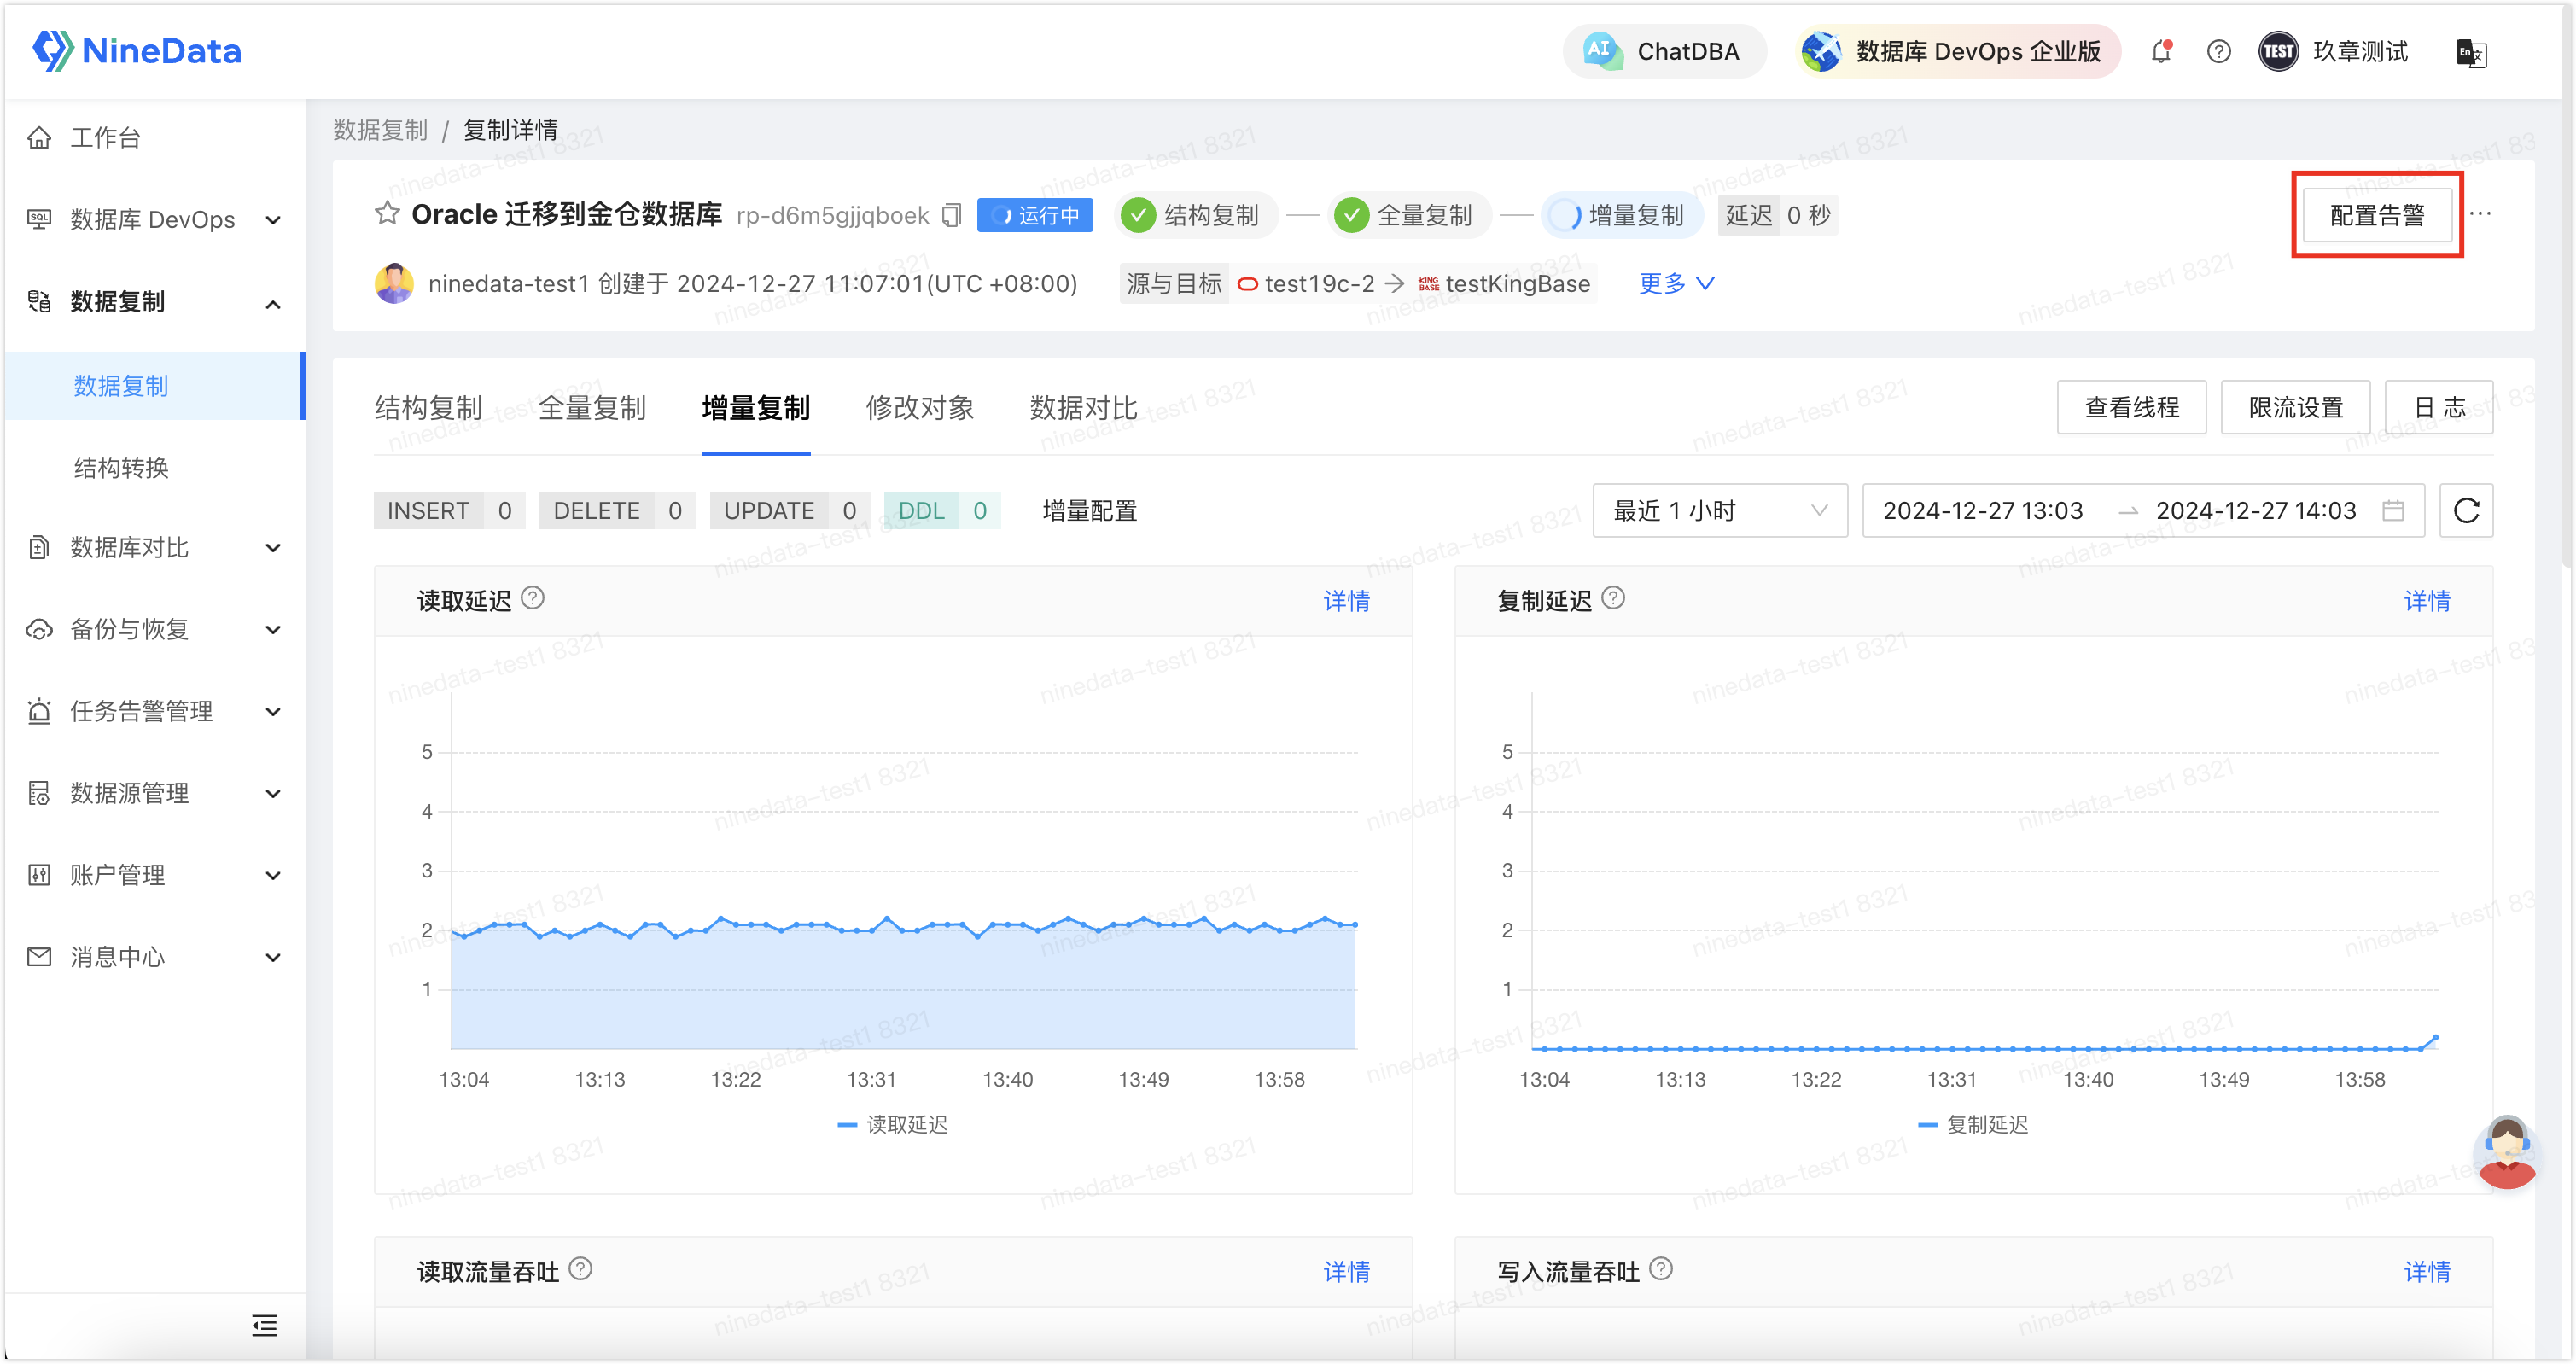
Task: Switch language with the translate icon
Action: click(x=2471, y=52)
